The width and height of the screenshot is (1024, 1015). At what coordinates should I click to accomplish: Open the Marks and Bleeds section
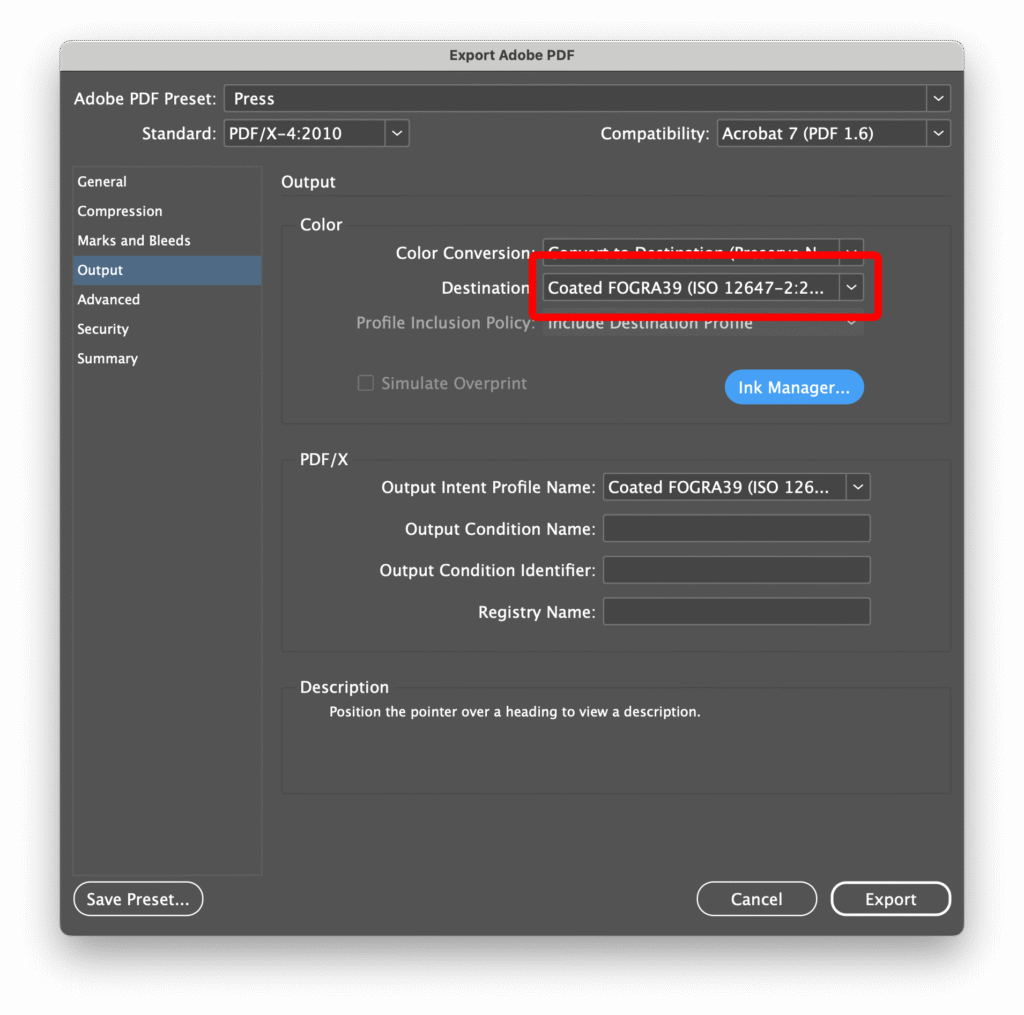[x=134, y=241]
